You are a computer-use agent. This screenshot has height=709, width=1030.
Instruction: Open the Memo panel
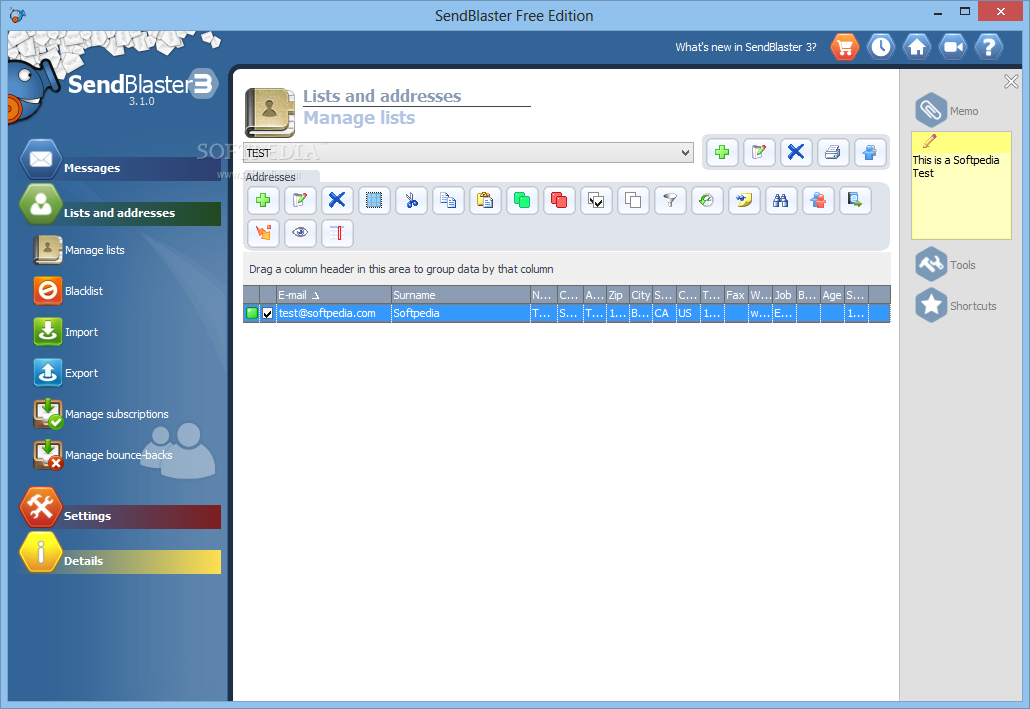947,110
